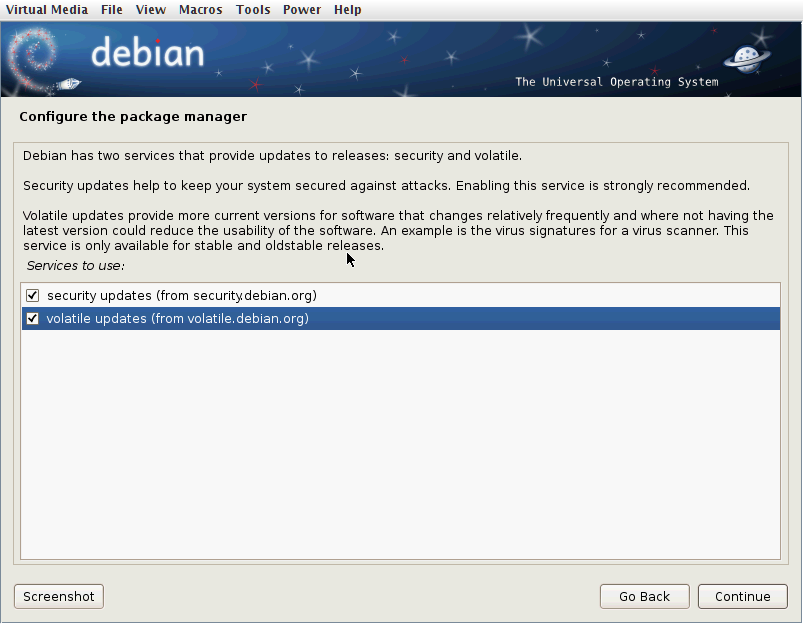Click the planet icon in banner
This screenshot has height=624, width=803.
pyautogui.click(x=747, y=59)
